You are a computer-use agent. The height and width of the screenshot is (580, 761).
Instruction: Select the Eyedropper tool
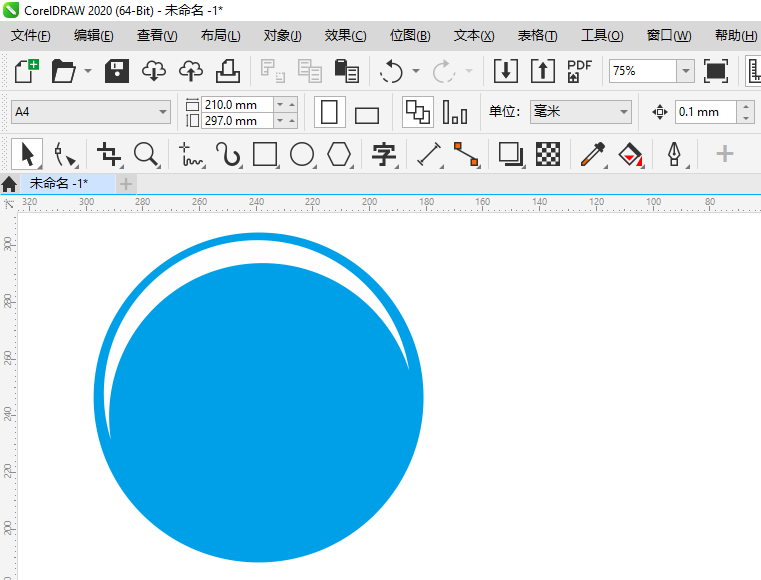[x=593, y=154]
